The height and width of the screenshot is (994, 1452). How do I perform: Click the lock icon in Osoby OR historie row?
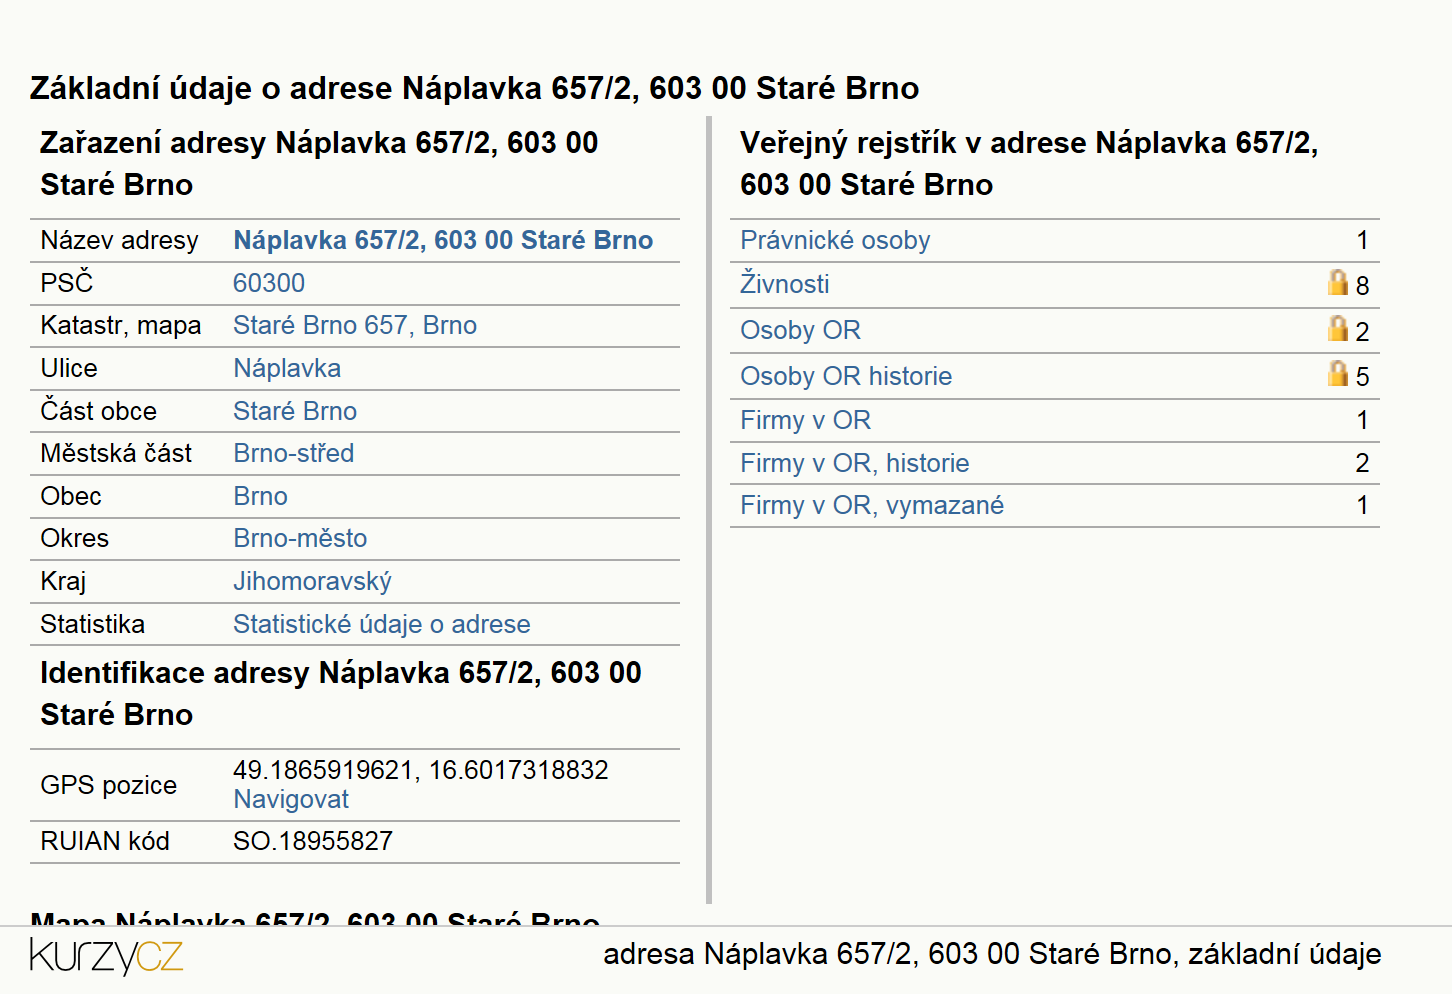click(1337, 373)
